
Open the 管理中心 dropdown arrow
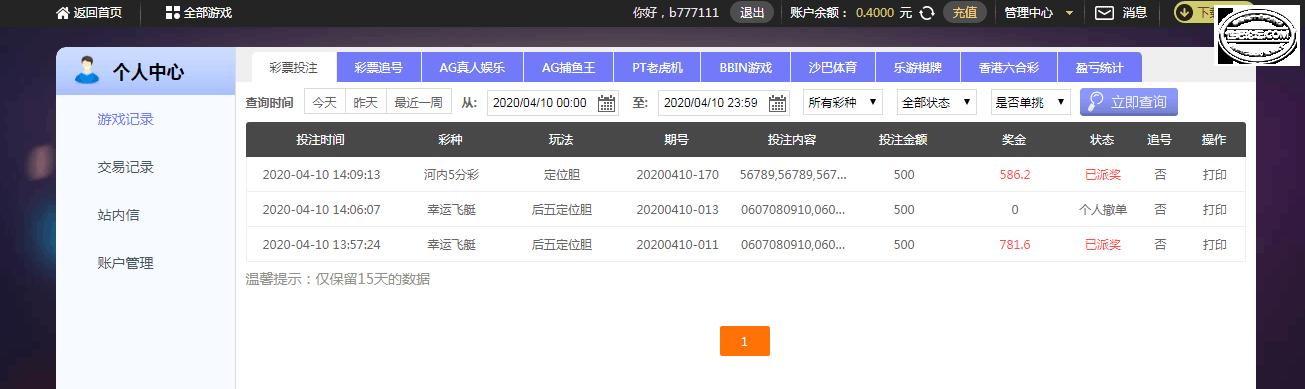click(x=1070, y=13)
